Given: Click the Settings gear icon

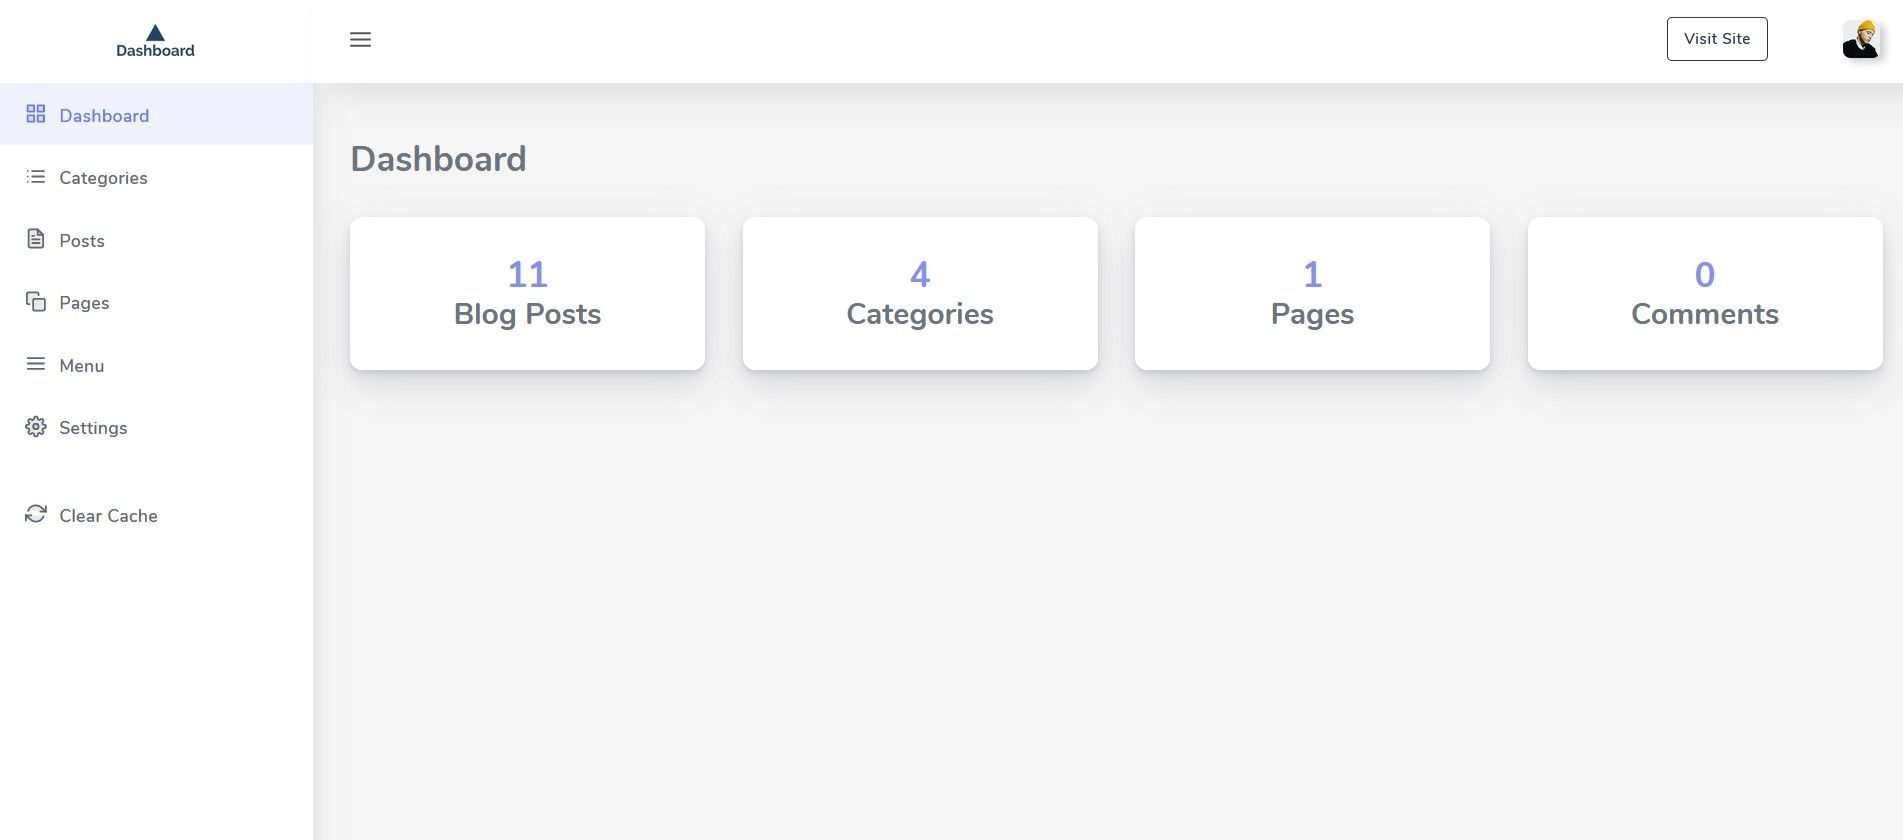Looking at the screenshot, I should coord(36,427).
